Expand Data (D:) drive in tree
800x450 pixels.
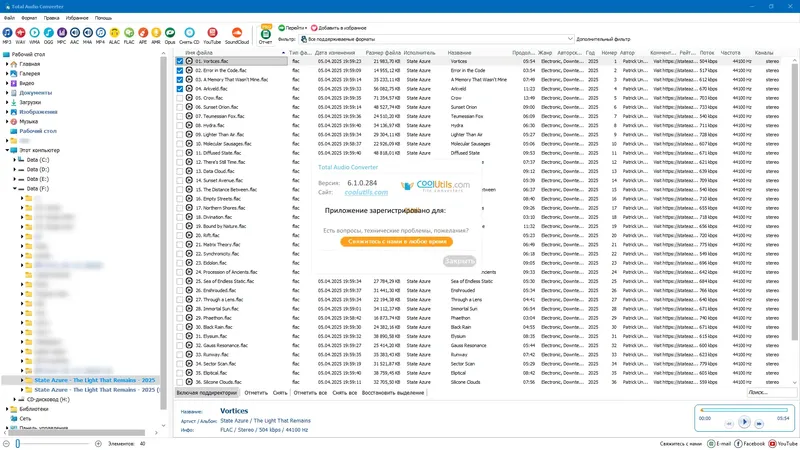click(x=15, y=169)
